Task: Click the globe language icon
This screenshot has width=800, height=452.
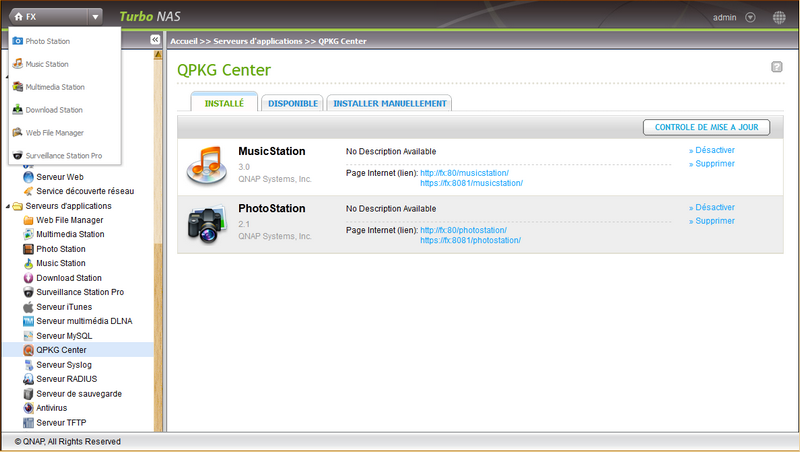Action: 779,17
